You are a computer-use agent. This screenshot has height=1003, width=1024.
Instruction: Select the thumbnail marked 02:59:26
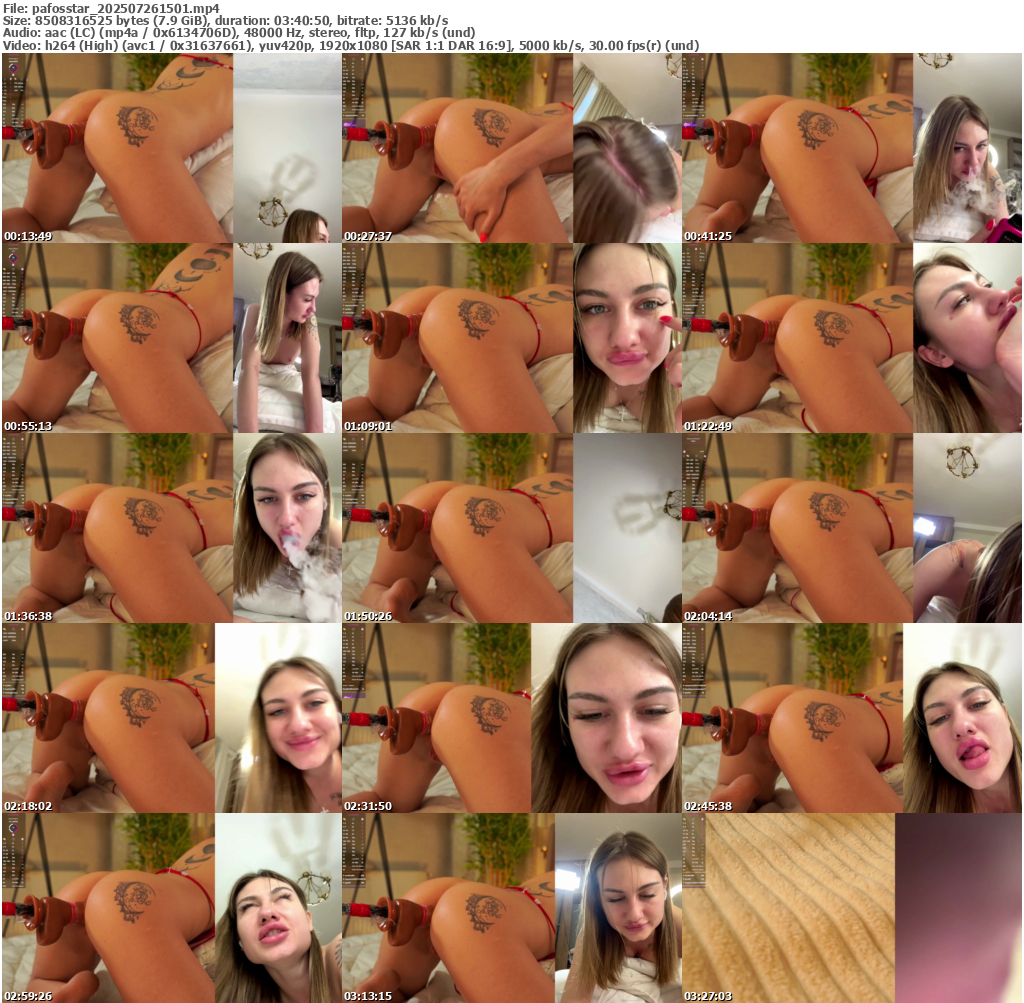[x=171, y=908]
